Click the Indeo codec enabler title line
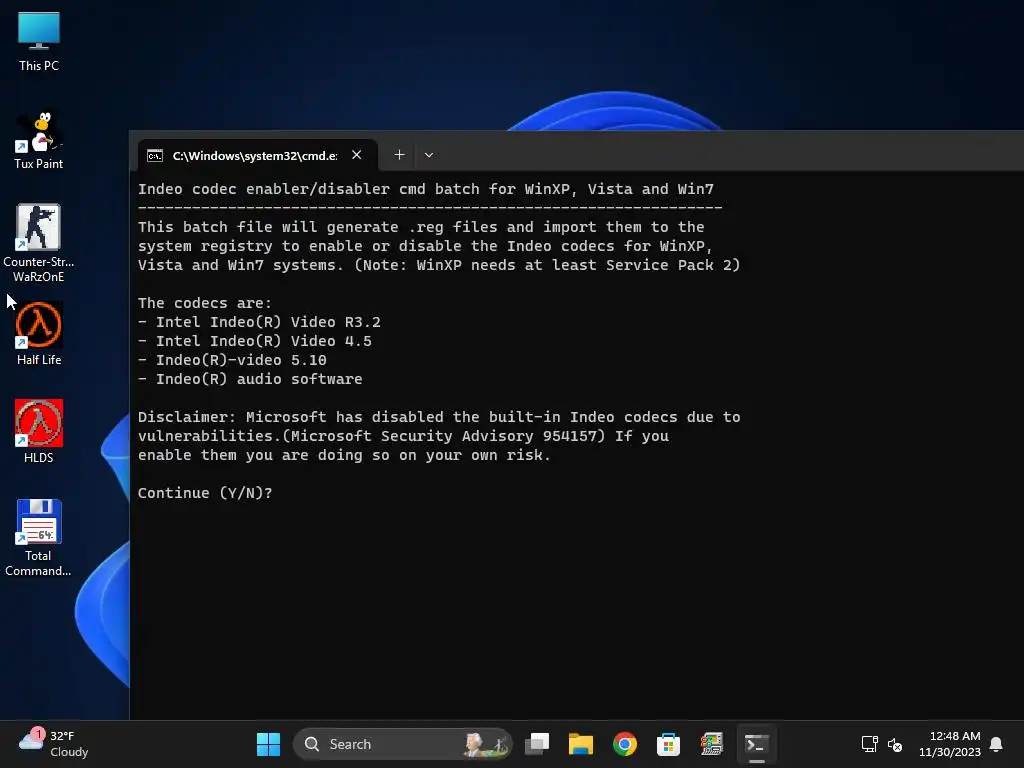This screenshot has width=1024, height=768. click(x=426, y=189)
